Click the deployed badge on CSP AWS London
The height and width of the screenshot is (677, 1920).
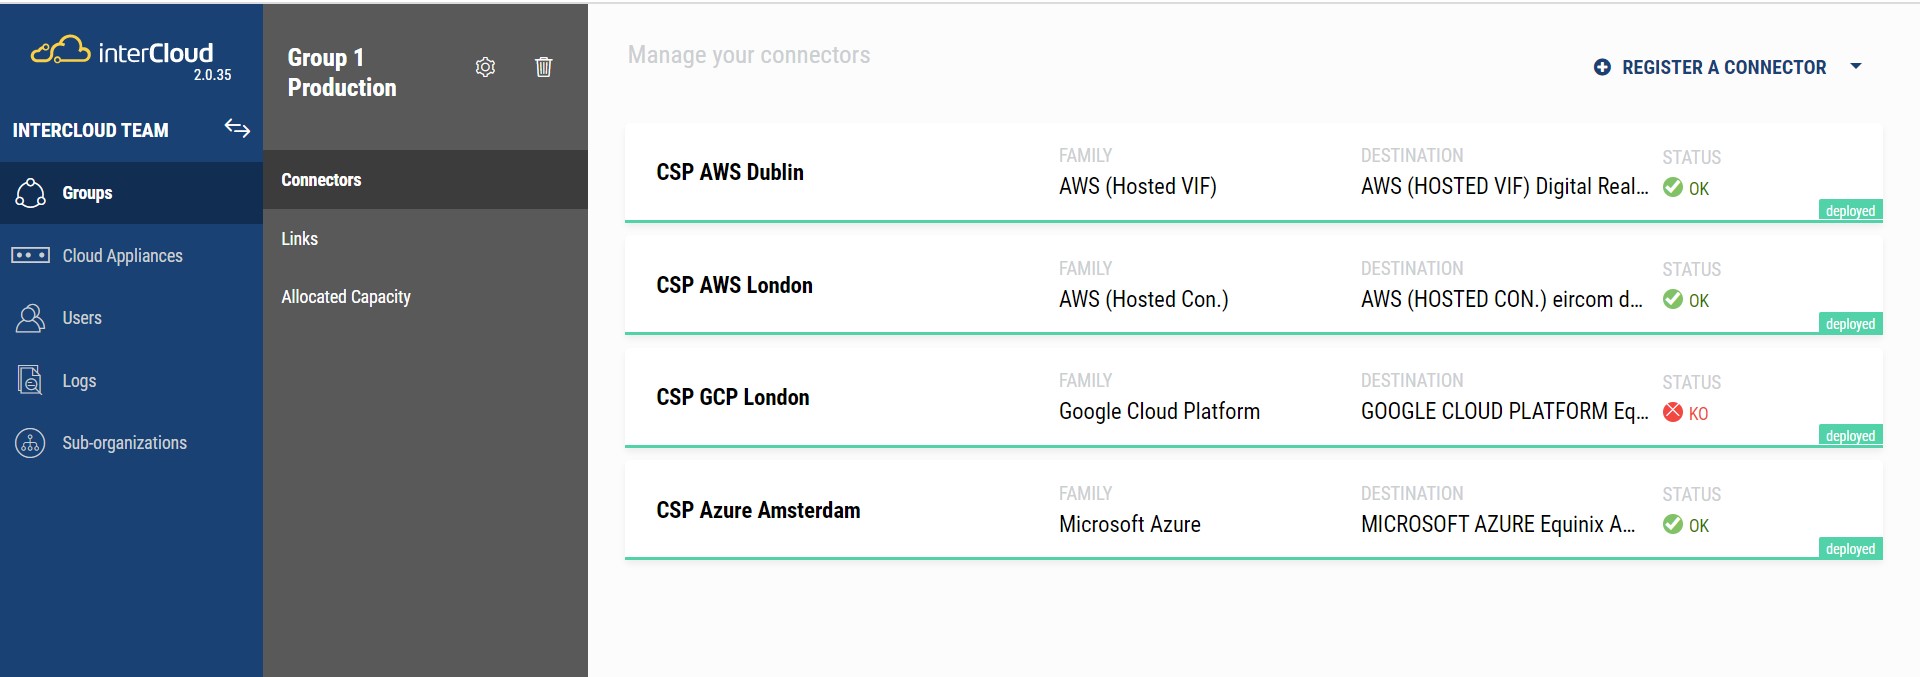1850,324
